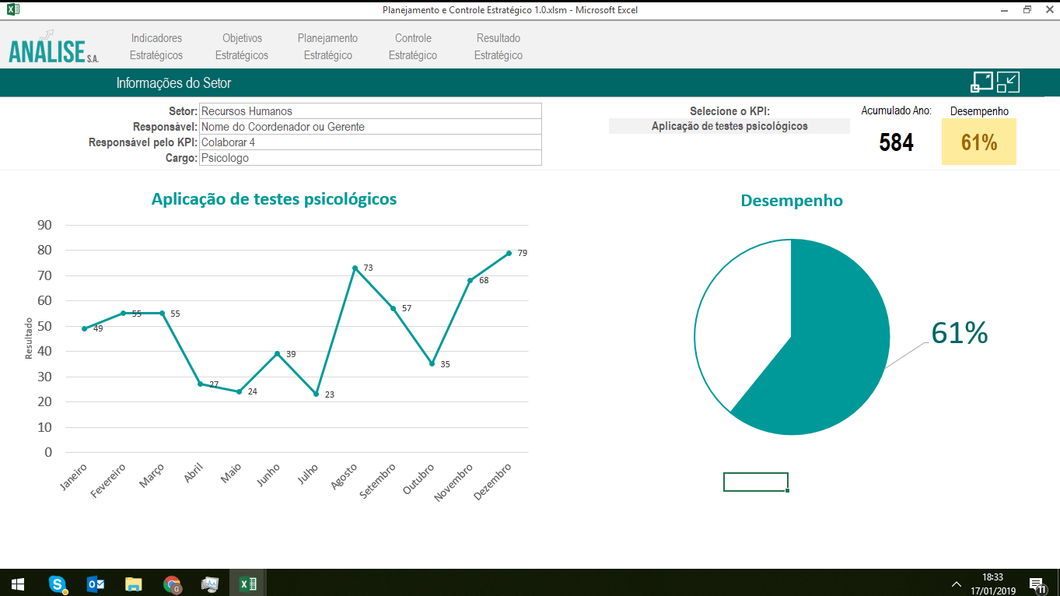Open Controle Estratégico menu
This screenshot has height=596, width=1060.
[413, 47]
